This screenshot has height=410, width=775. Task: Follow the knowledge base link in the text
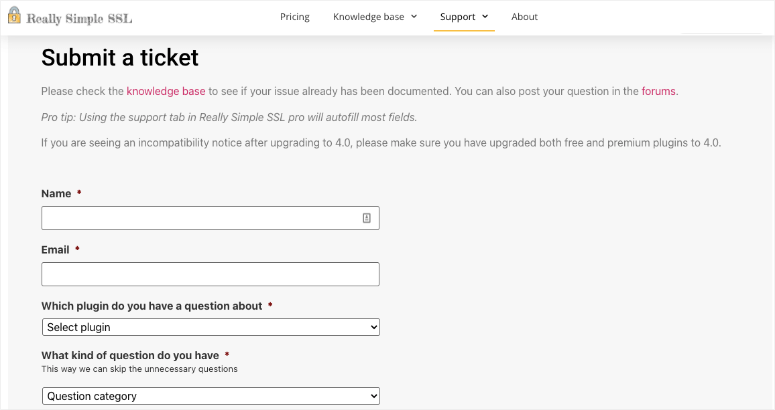tap(166, 91)
